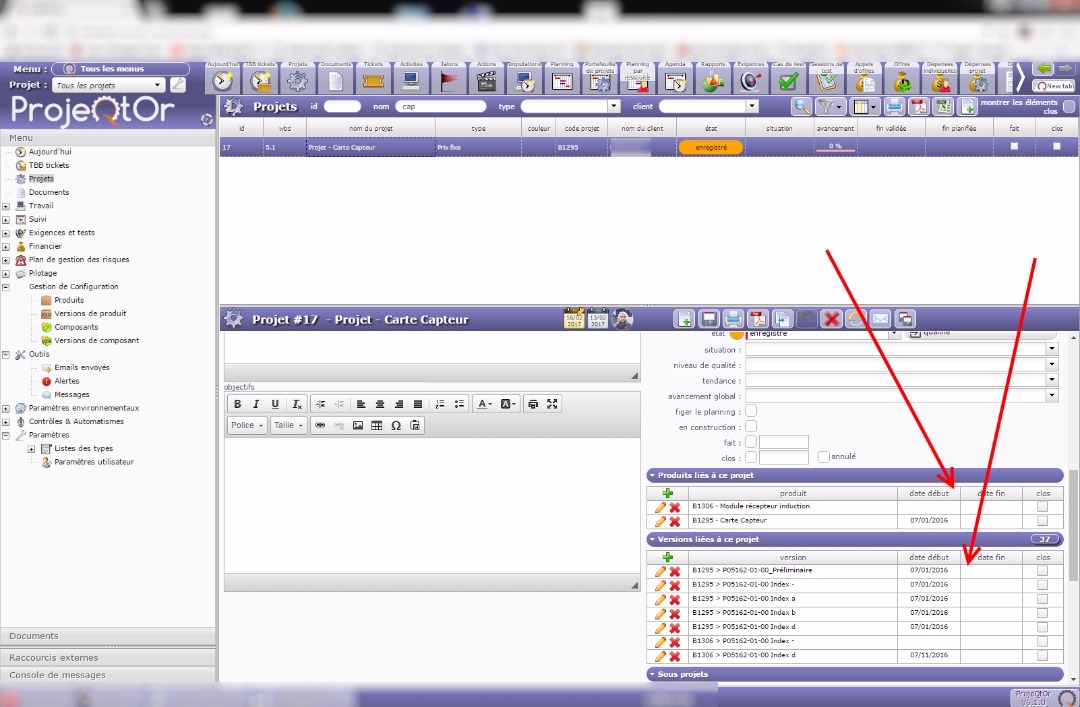
Task: Toggle clos checkbox in project list row 17
Action: (1057, 147)
